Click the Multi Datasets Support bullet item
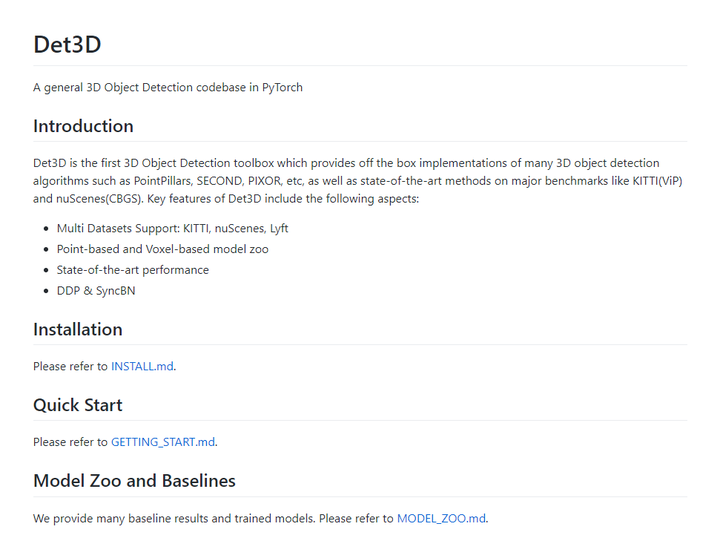 click(x=172, y=228)
